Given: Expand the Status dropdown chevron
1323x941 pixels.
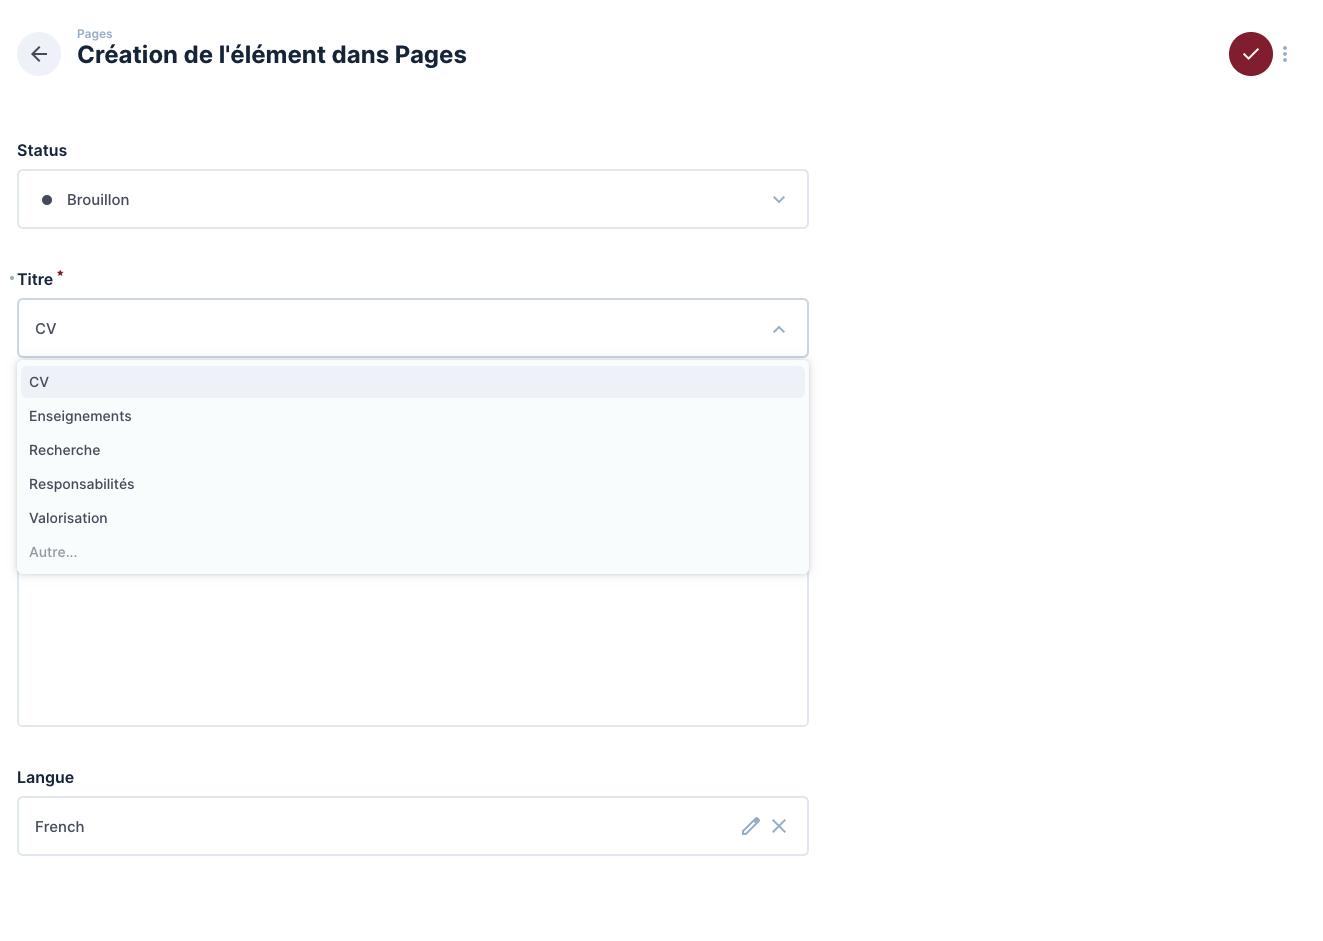Looking at the screenshot, I should click(779, 200).
